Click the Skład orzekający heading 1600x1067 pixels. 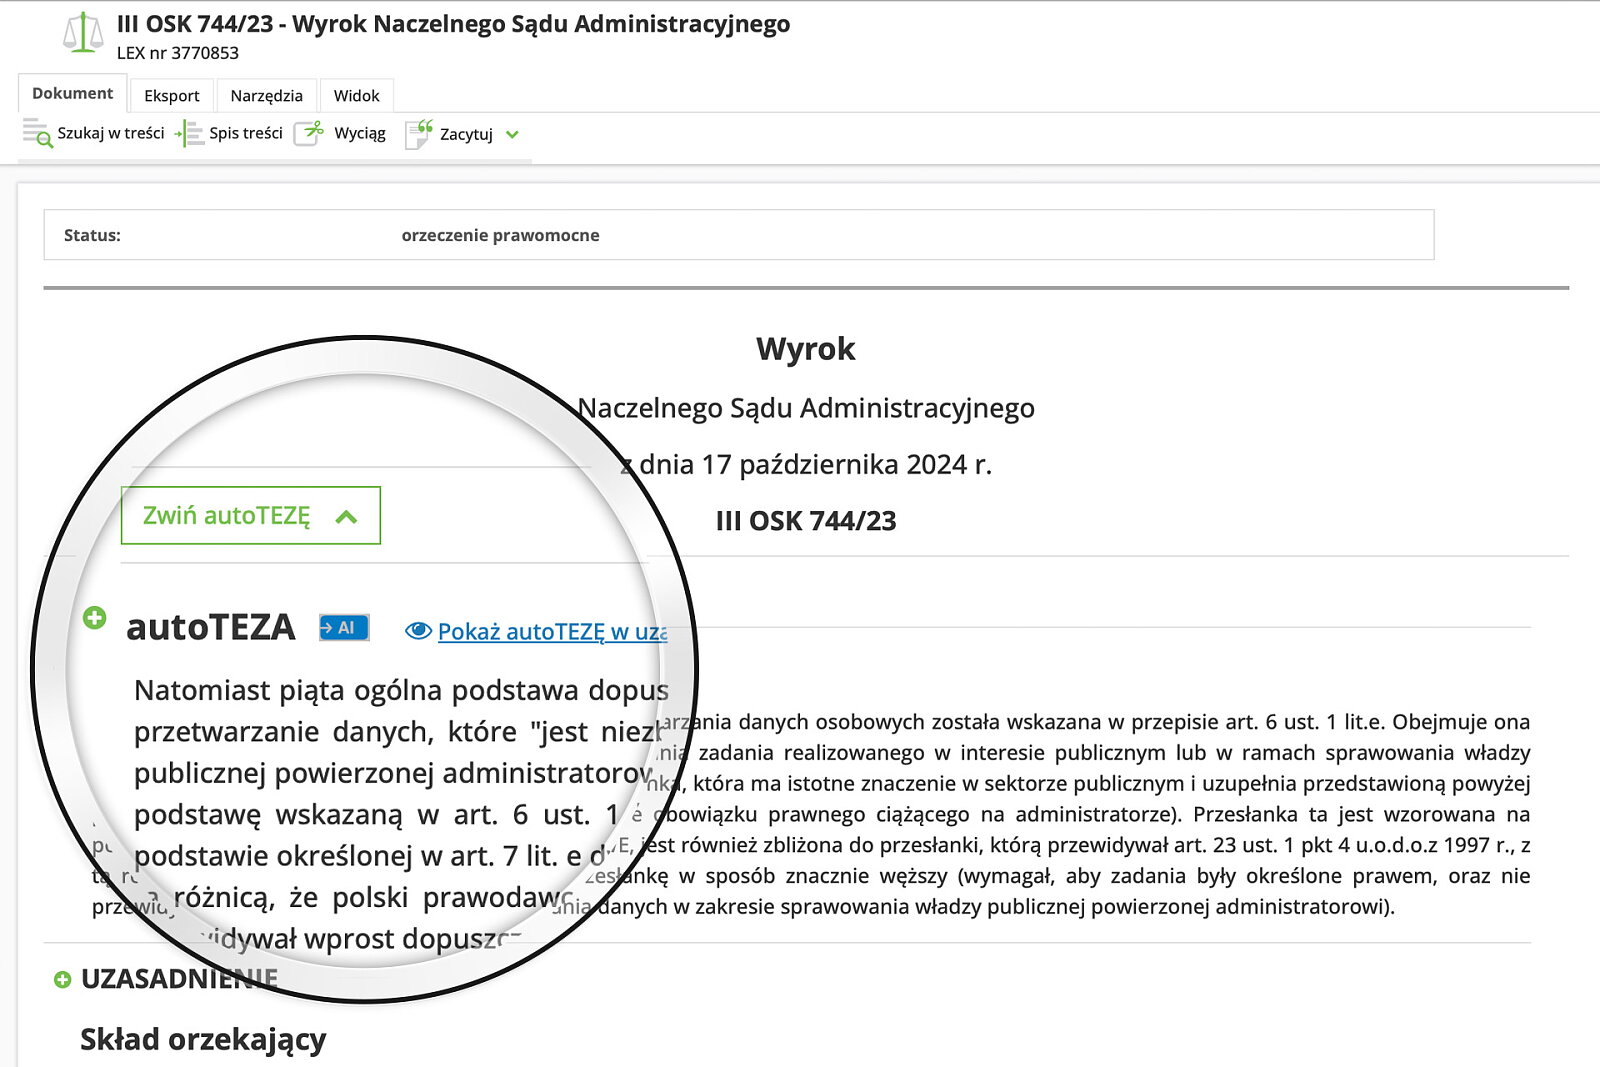coord(203,1039)
